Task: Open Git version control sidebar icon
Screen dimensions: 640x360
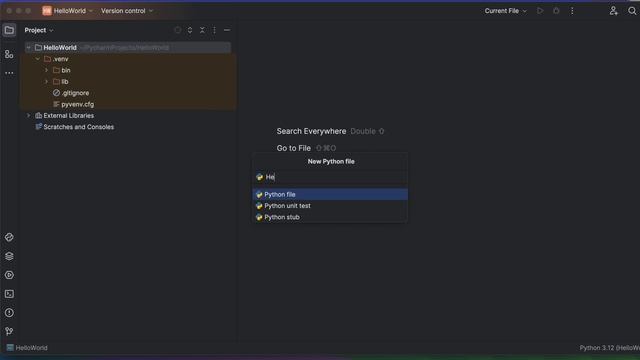Action: pyautogui.click(x=9, y=331)
